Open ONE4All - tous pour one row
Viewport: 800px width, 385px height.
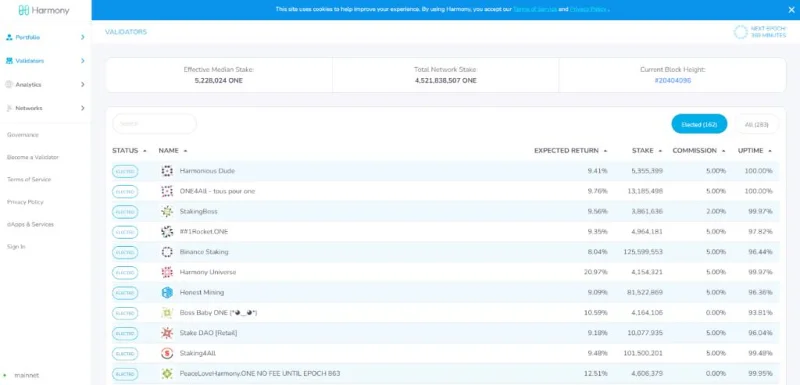[x=445, y=191]
